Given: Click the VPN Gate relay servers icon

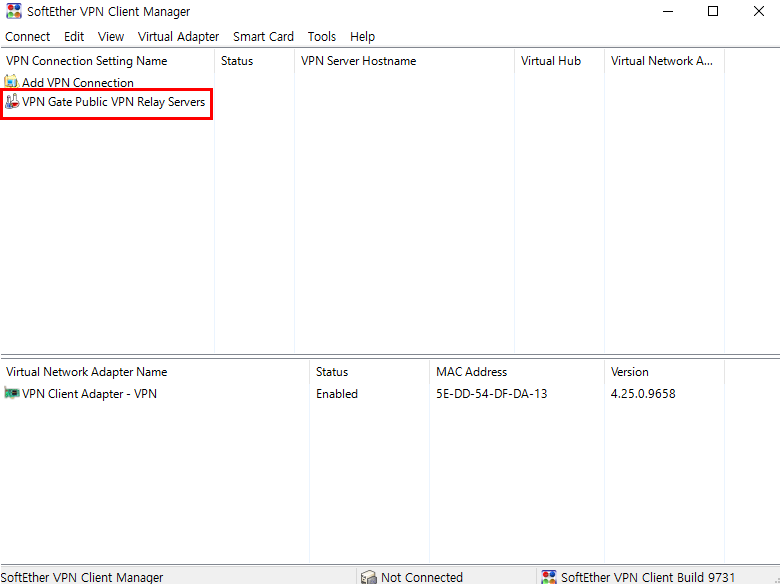Looking at the screenshot, I should 11,101.
